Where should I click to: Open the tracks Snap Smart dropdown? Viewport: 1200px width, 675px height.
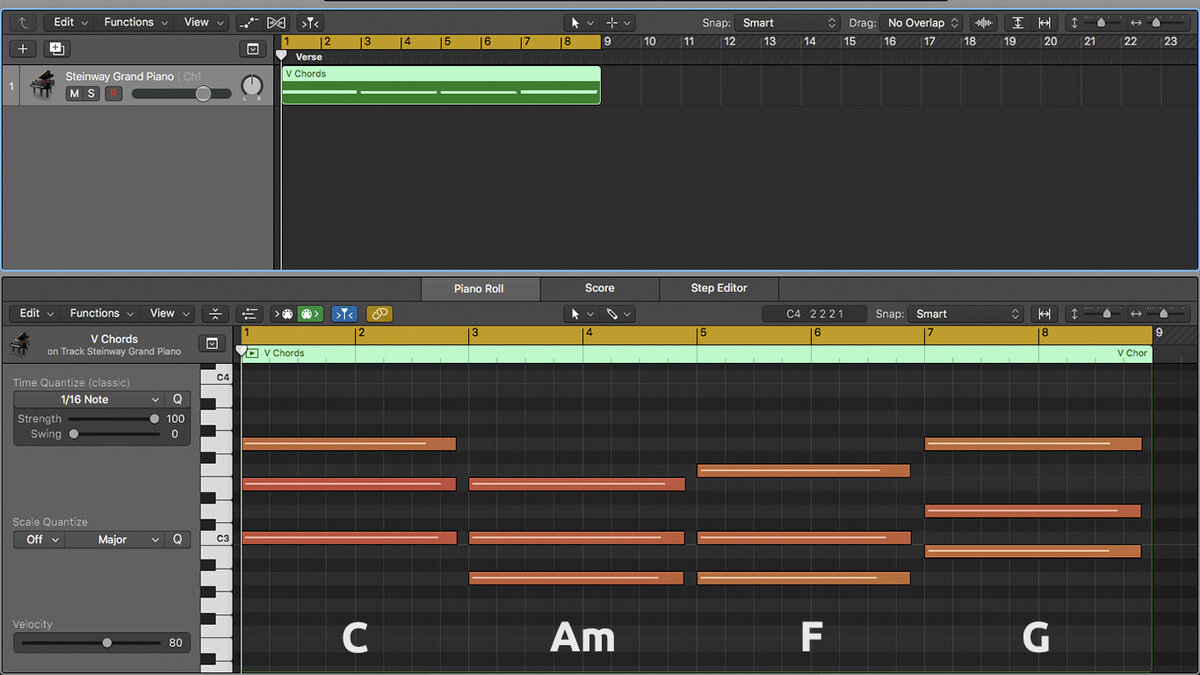pyautogui.click(x=788, y=22)
